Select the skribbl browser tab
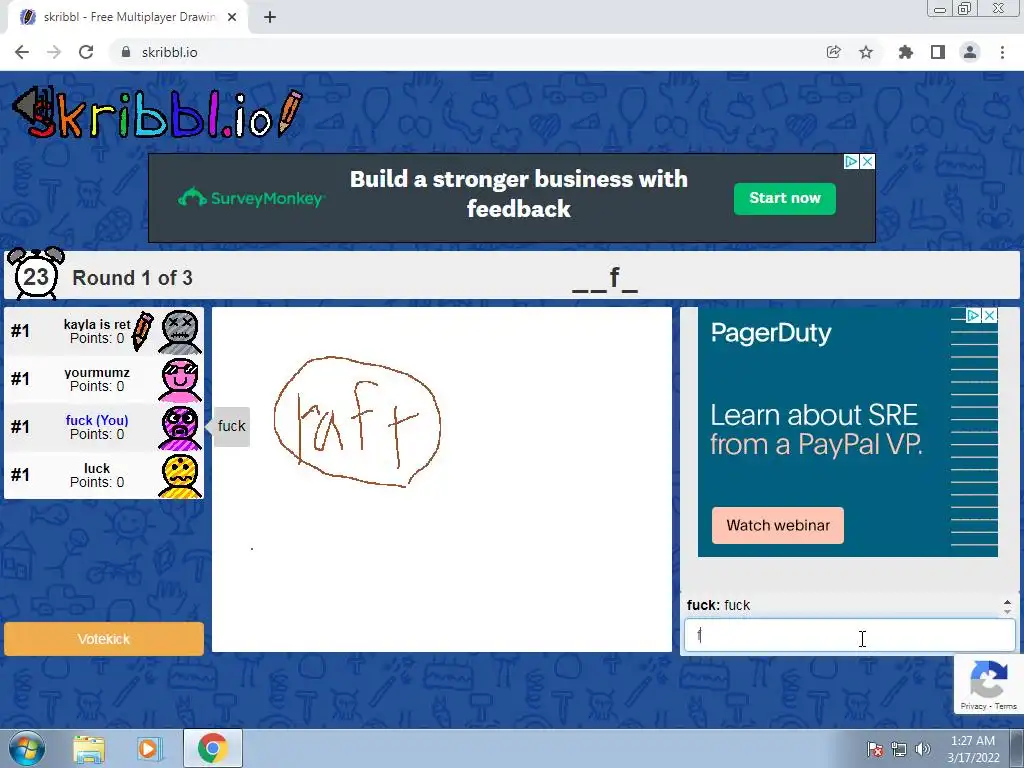This screenshot has height=768, width=1024. coord(128,17)
